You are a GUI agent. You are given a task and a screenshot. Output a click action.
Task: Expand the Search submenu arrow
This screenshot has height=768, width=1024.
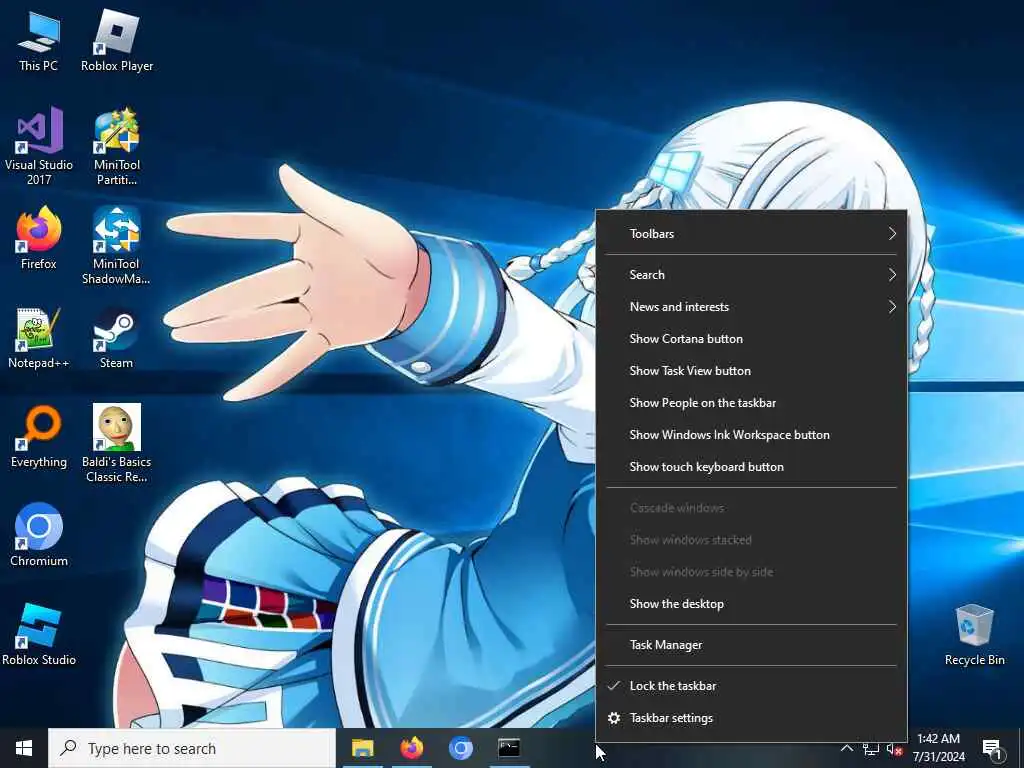(x=892, y=275)
